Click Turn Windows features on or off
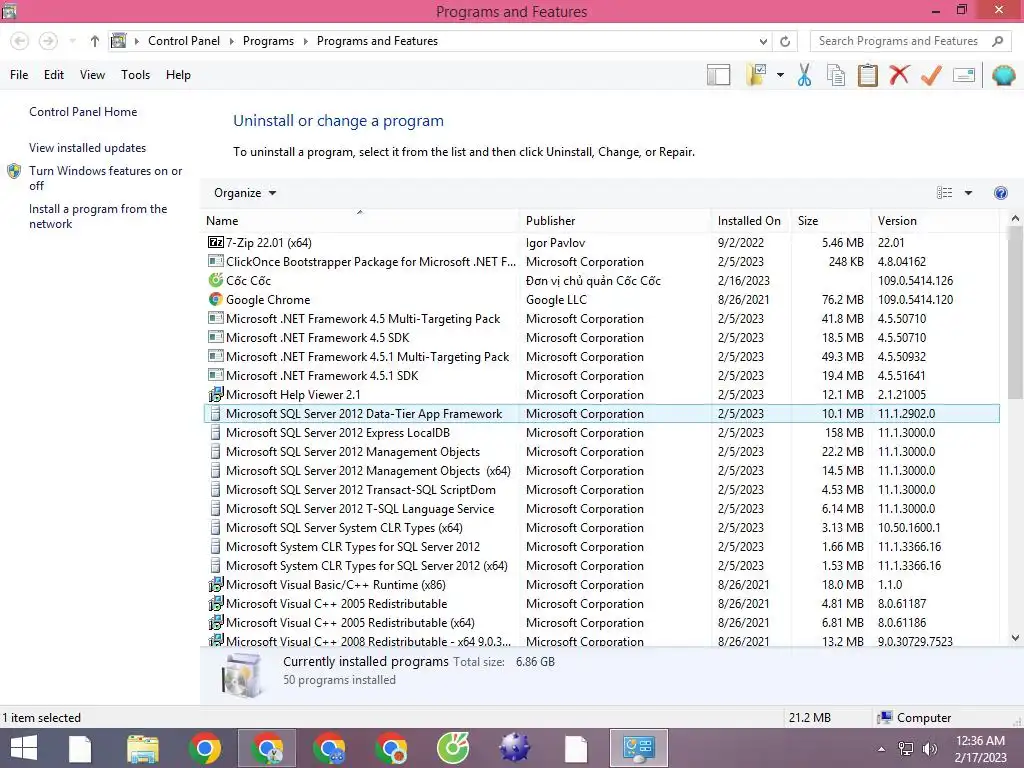The image size is (1024, 768). pyautogui.click(x=105, y=178)
